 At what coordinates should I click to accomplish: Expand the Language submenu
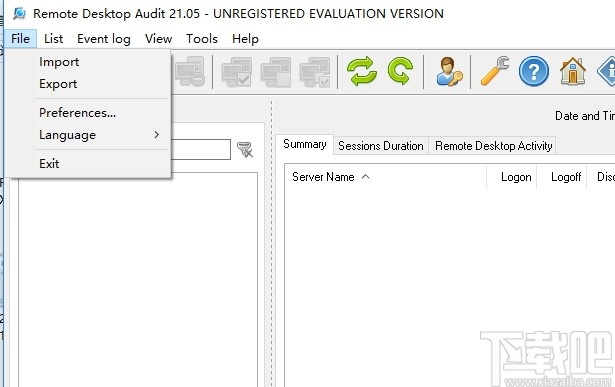pos(89,135)
